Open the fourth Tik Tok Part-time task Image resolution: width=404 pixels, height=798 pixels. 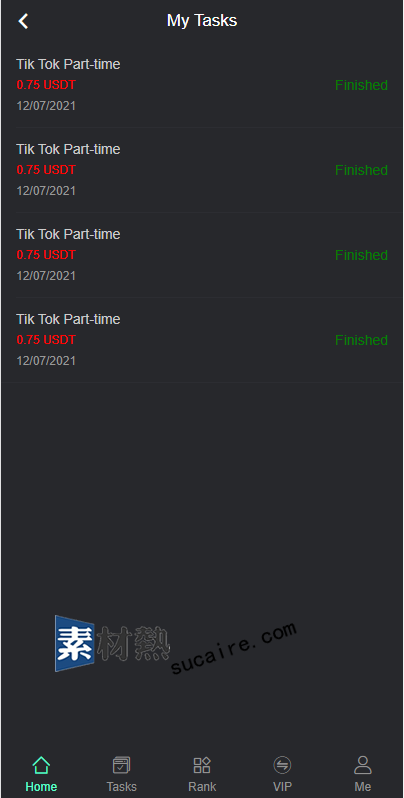click(202, 340)
